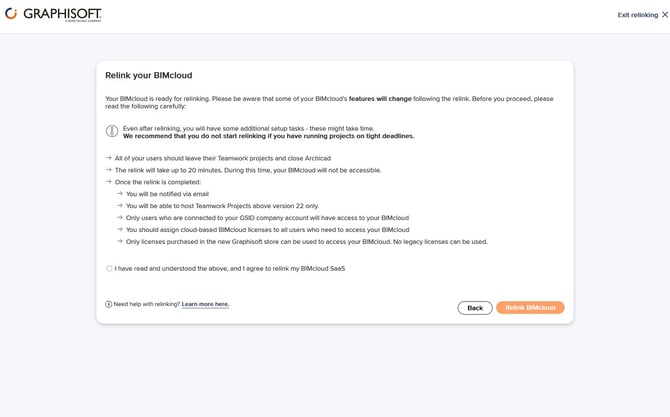
Task: Open the 'Learn more here' link
Action: (x=205, y=304)
